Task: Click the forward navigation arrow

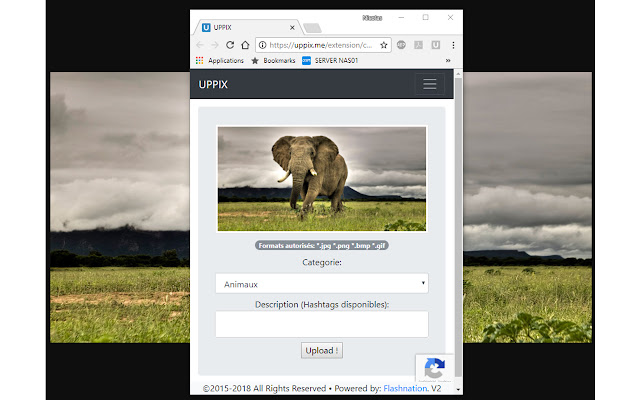Action: click(215, 45)
